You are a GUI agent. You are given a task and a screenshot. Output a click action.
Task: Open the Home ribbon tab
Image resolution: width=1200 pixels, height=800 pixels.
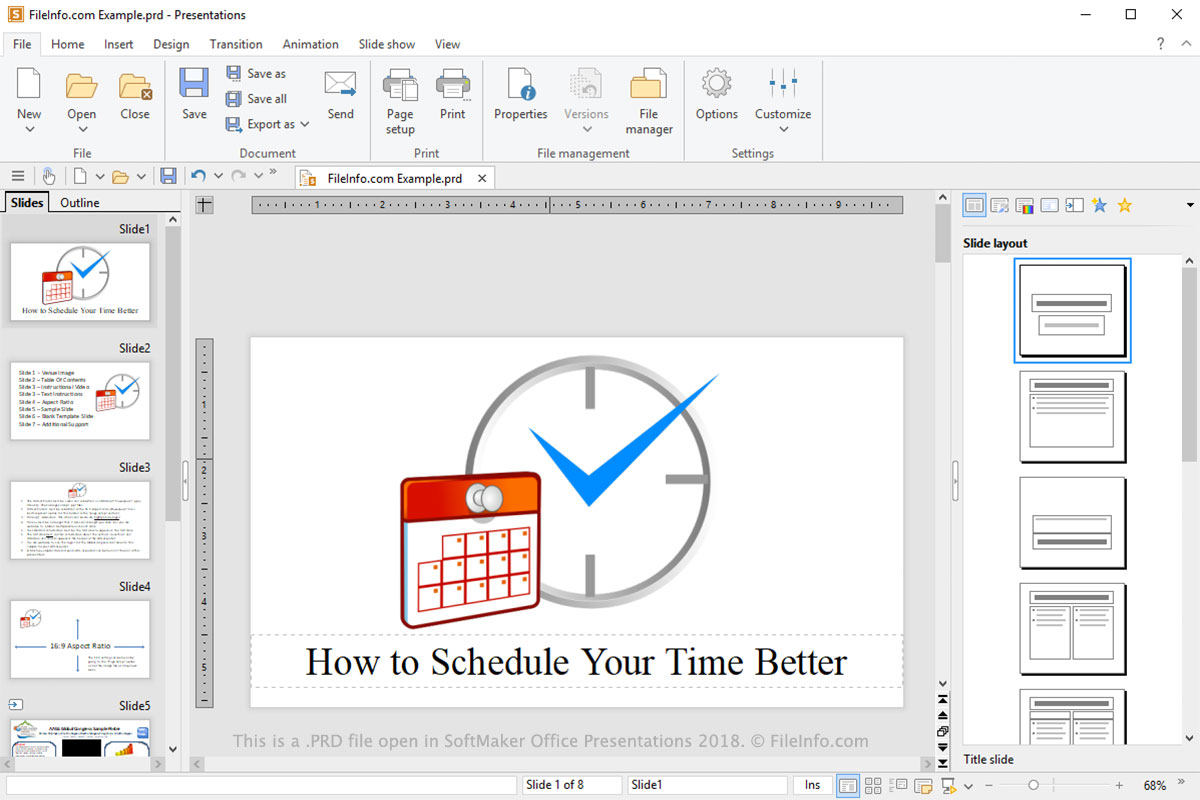coord(68,44)
